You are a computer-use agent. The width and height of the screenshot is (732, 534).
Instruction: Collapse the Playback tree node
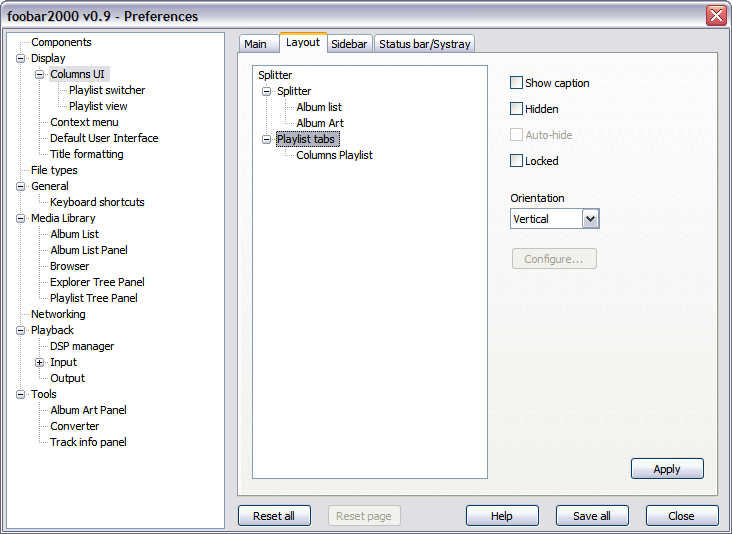(21, 330)
